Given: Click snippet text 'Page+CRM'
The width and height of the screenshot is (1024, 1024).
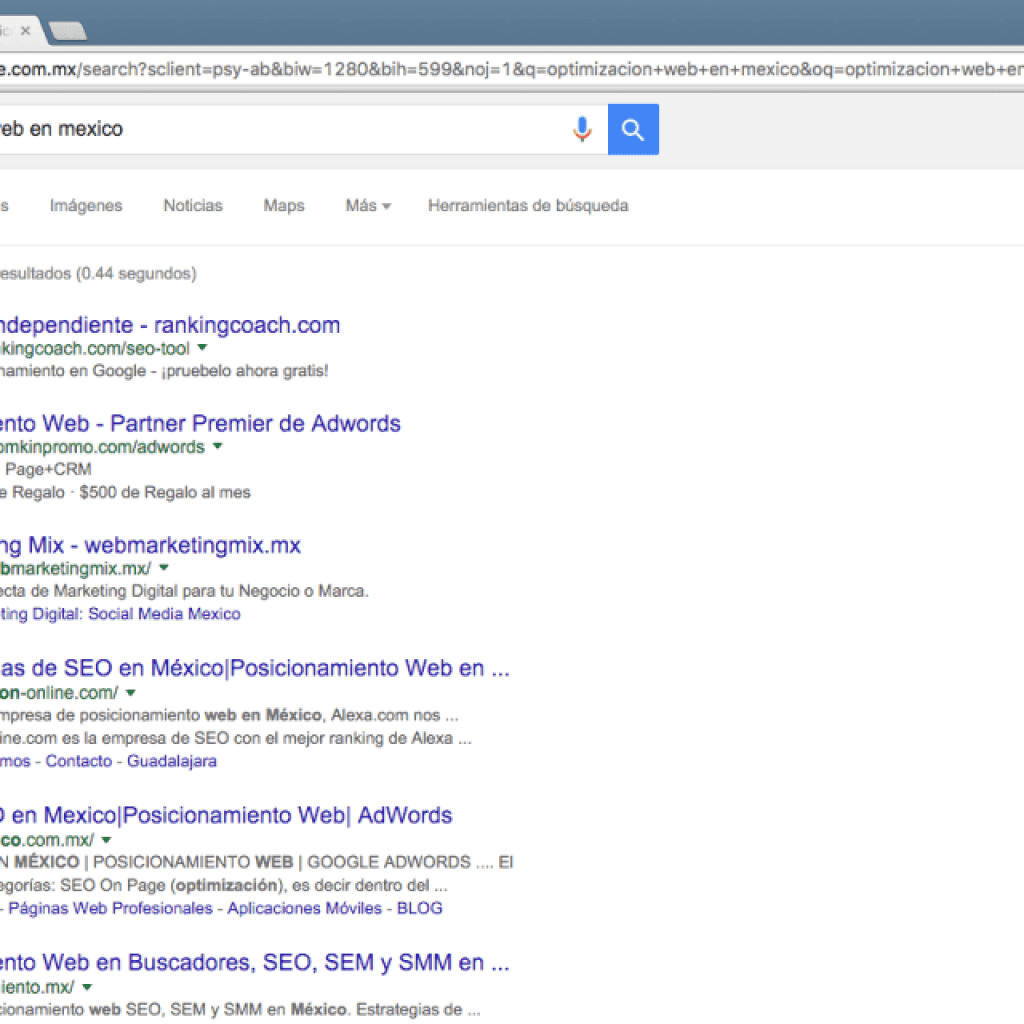Looking at the screenshot, I should point(48,470).
